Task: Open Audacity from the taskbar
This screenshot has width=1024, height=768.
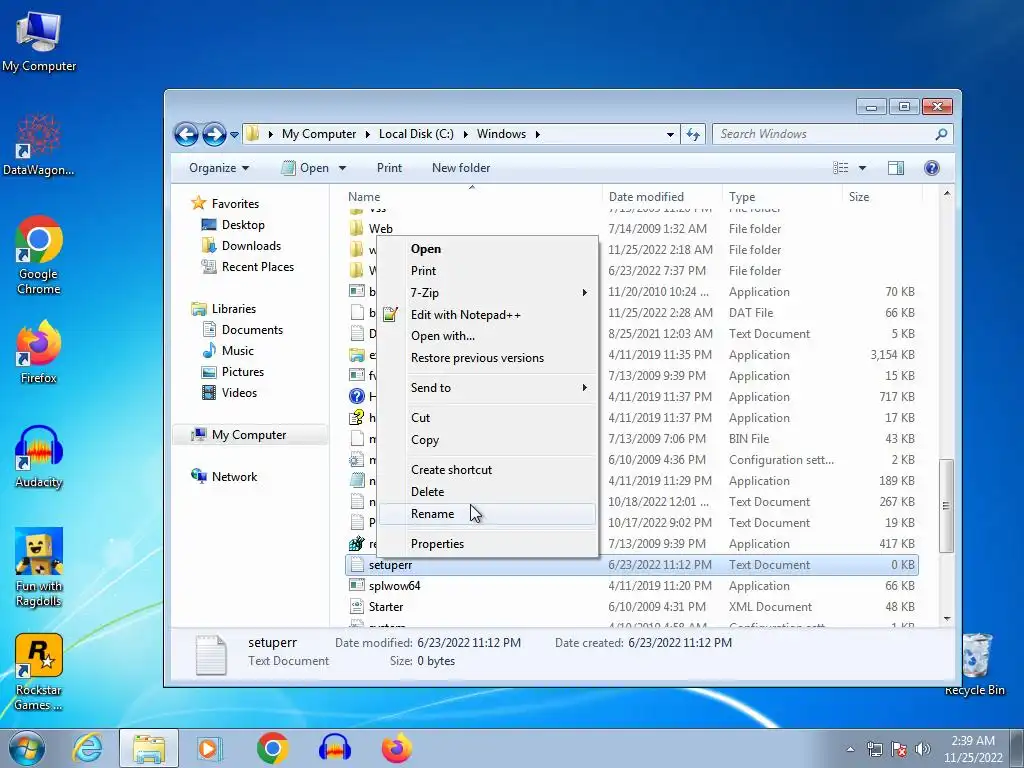Action: pyautogui.click(x=335, y=748)
